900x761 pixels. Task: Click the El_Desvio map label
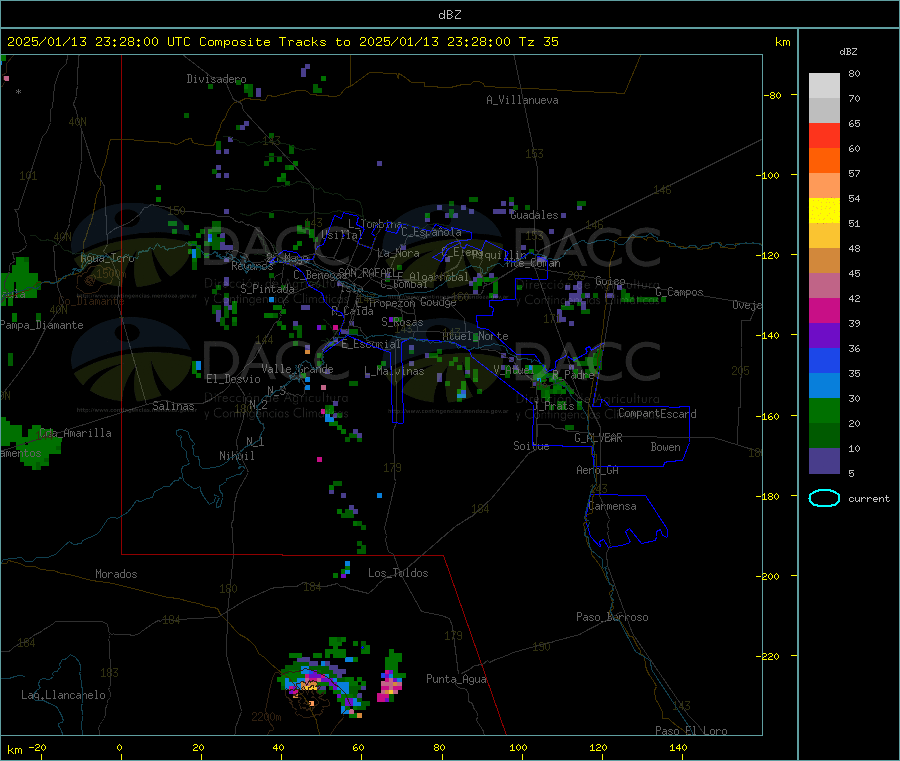234,379
